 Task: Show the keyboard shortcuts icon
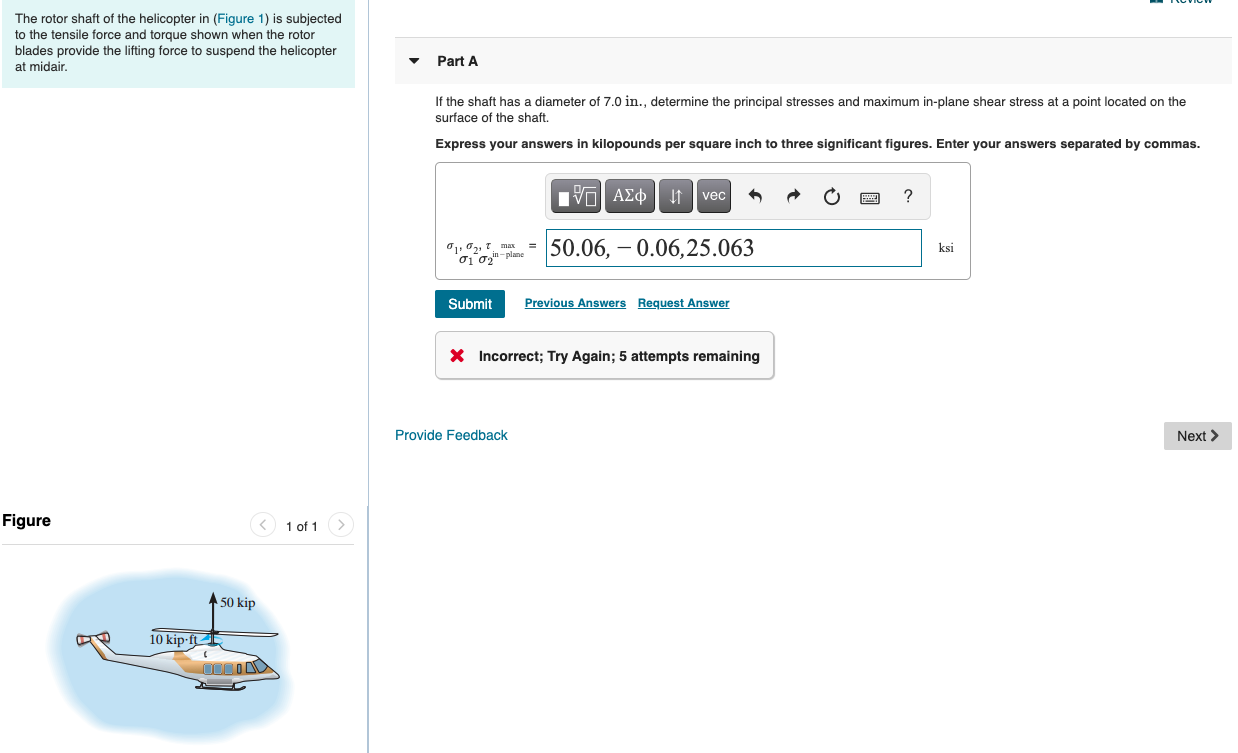(869, 197)
